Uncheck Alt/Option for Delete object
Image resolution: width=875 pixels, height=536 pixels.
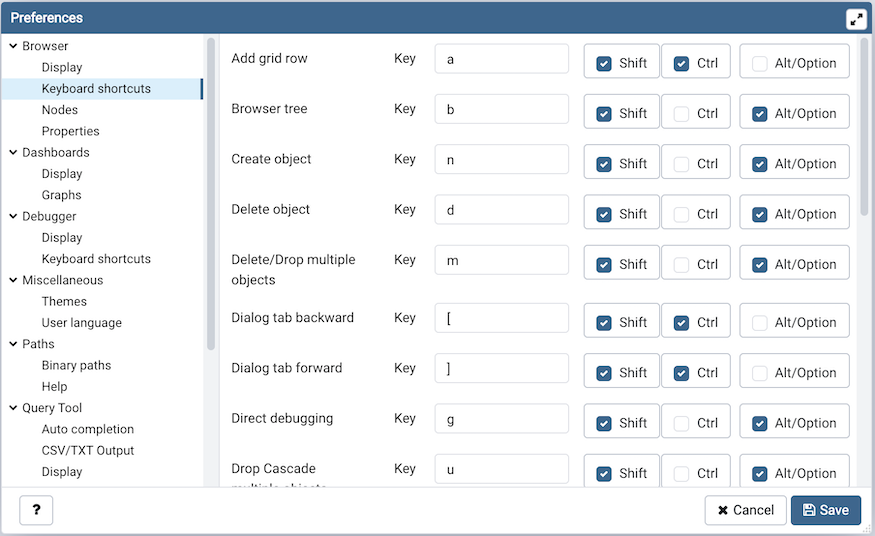(x=759, y=215)
